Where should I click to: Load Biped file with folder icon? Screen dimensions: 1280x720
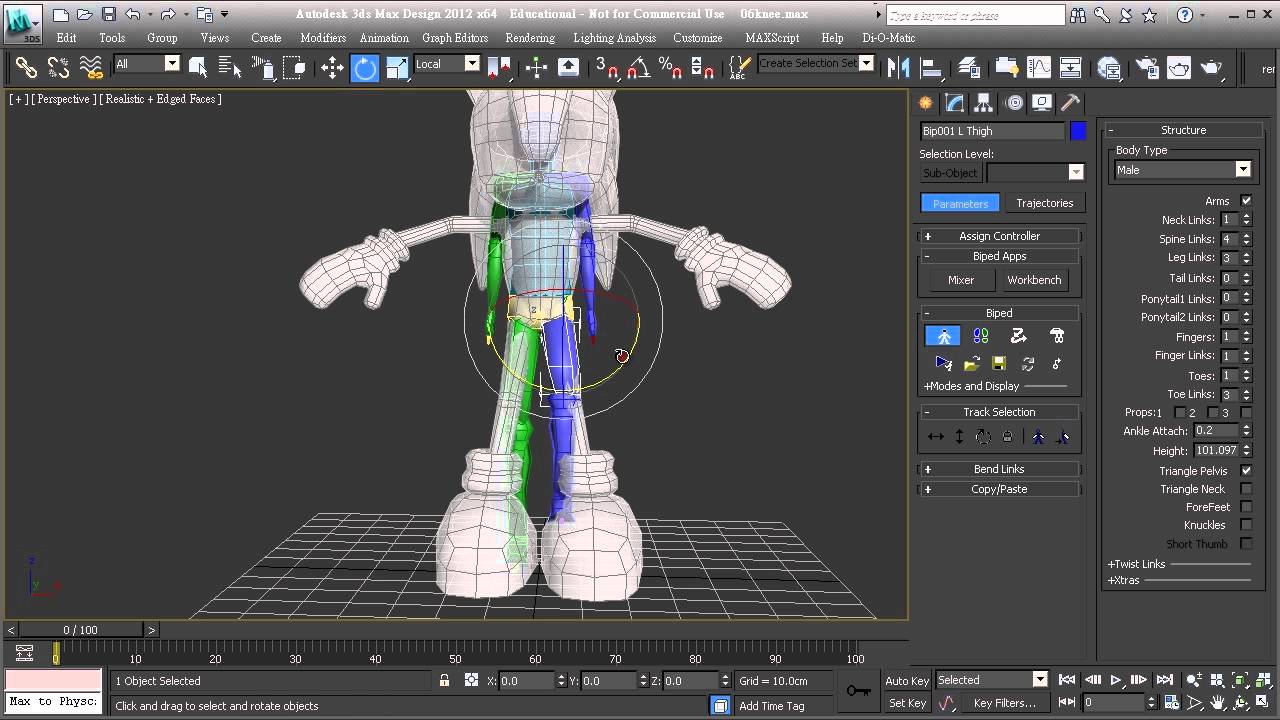[x=971, y=363]
